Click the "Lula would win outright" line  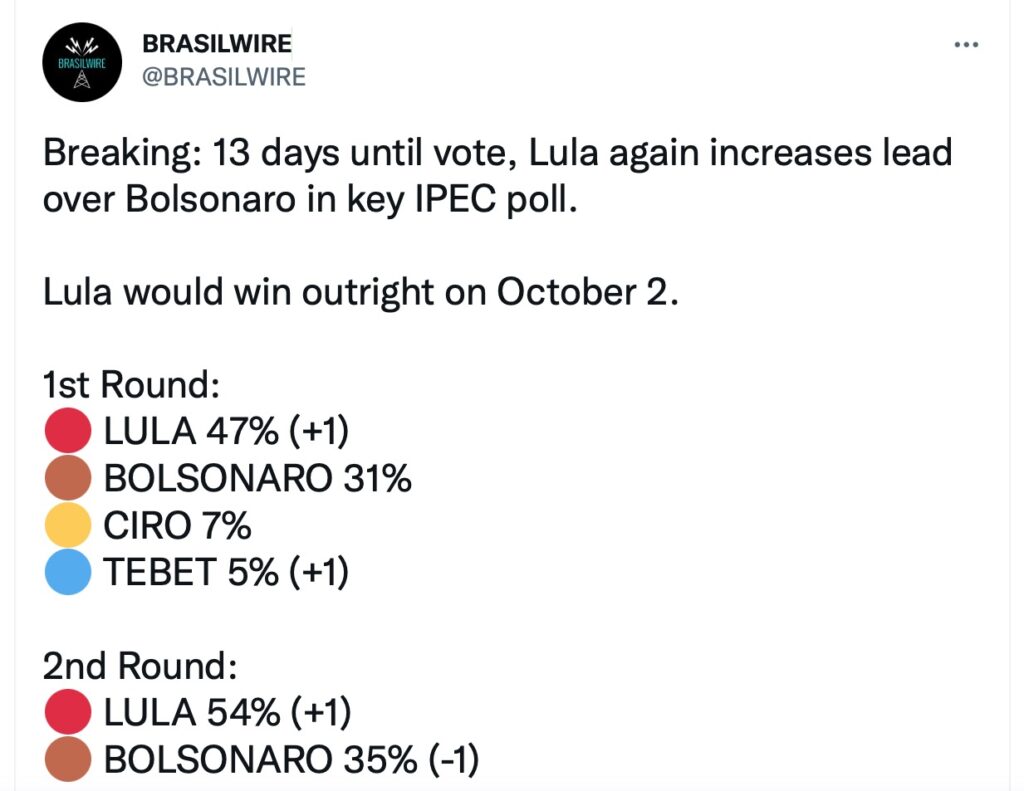pos(361,293)
